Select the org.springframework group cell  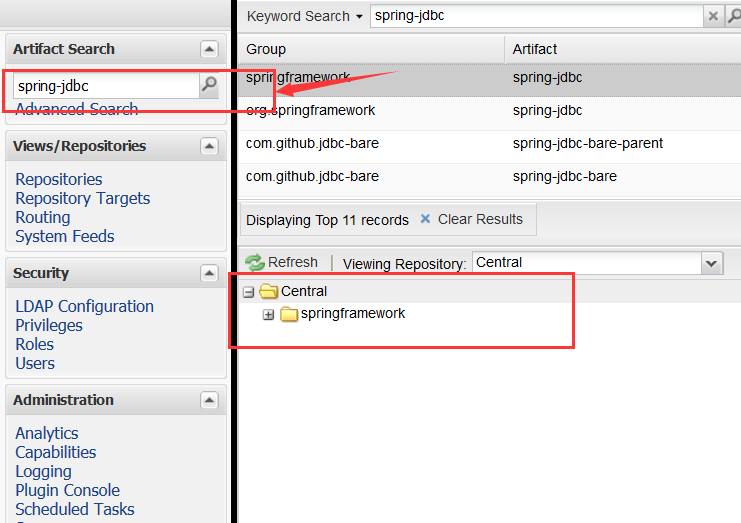tap(310, 111)
